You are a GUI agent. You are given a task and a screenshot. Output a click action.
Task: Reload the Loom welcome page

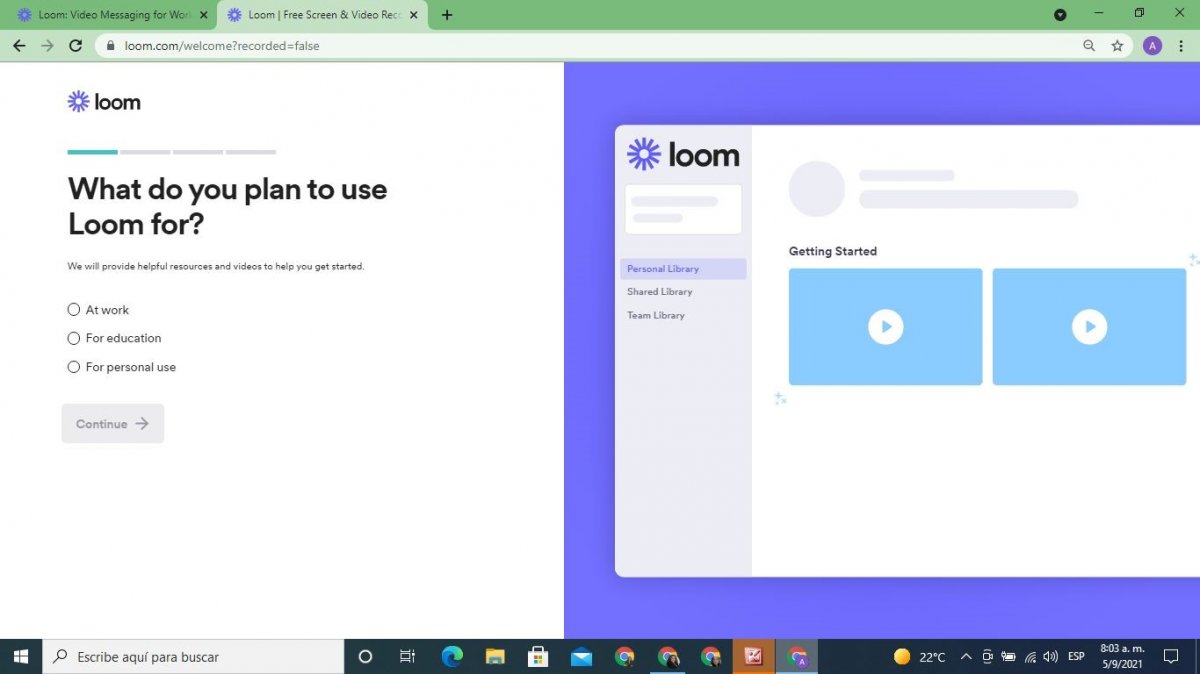coord(75,46)
